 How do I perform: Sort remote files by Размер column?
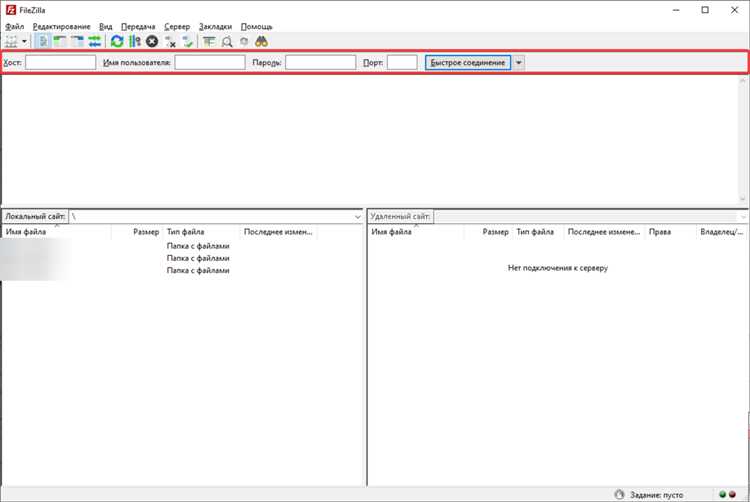click(488, 232)
